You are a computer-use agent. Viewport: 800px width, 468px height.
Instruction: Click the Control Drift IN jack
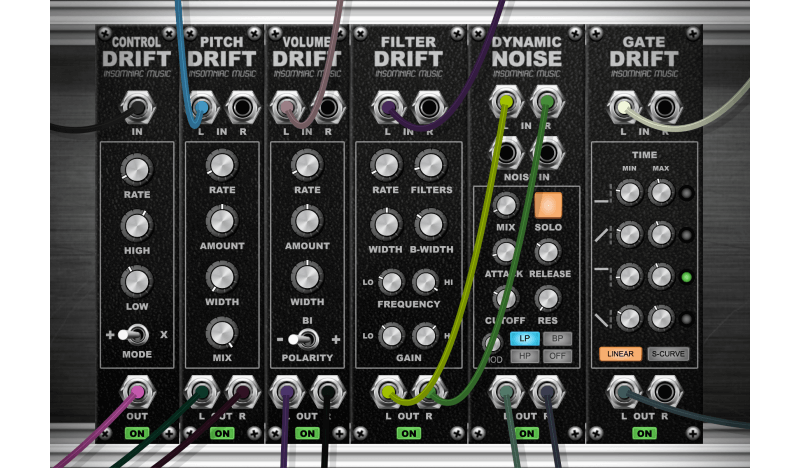tap(137, 108)
